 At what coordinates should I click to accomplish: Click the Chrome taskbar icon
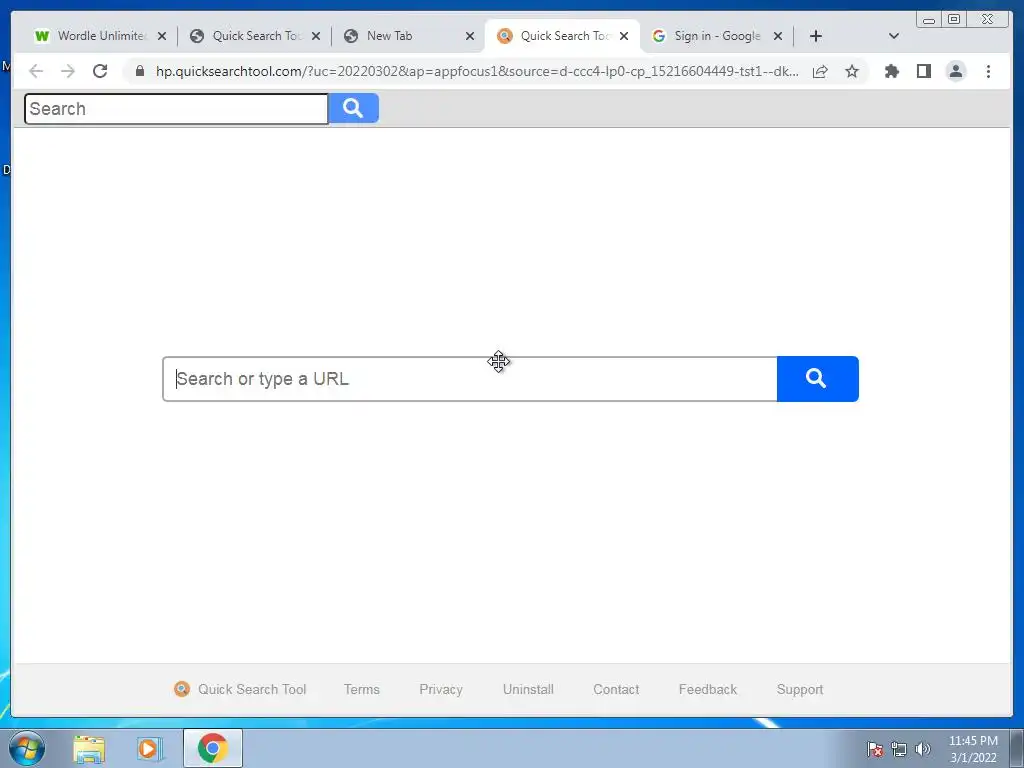213,748
